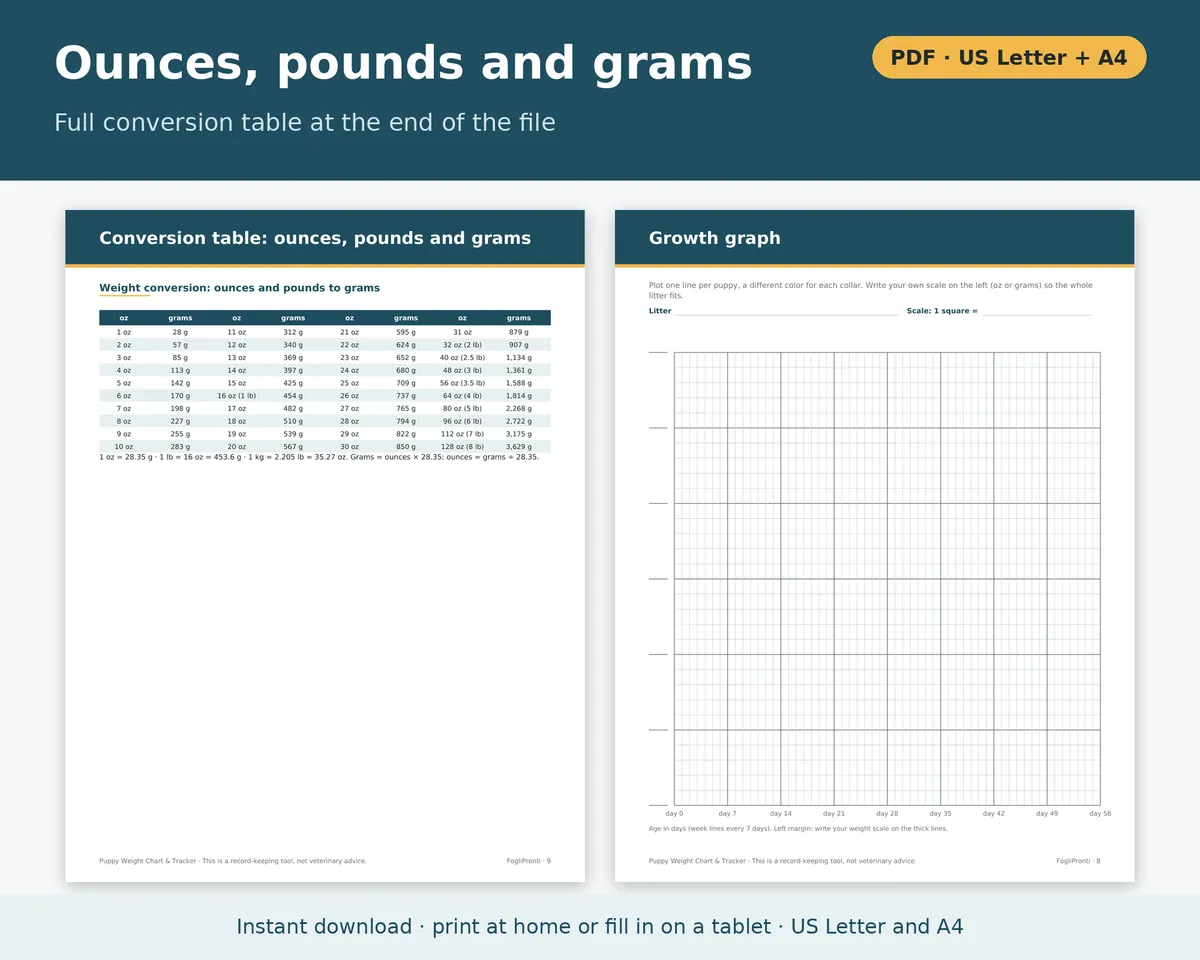
Task: Click the "Weight conversion: ounces and pounds to grams" subheading
Action: tap(239, 288)
